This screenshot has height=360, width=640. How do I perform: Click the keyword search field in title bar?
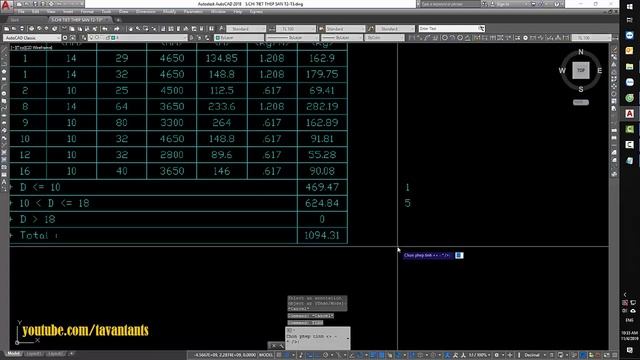pyautogui.click(x=451, y=4)
